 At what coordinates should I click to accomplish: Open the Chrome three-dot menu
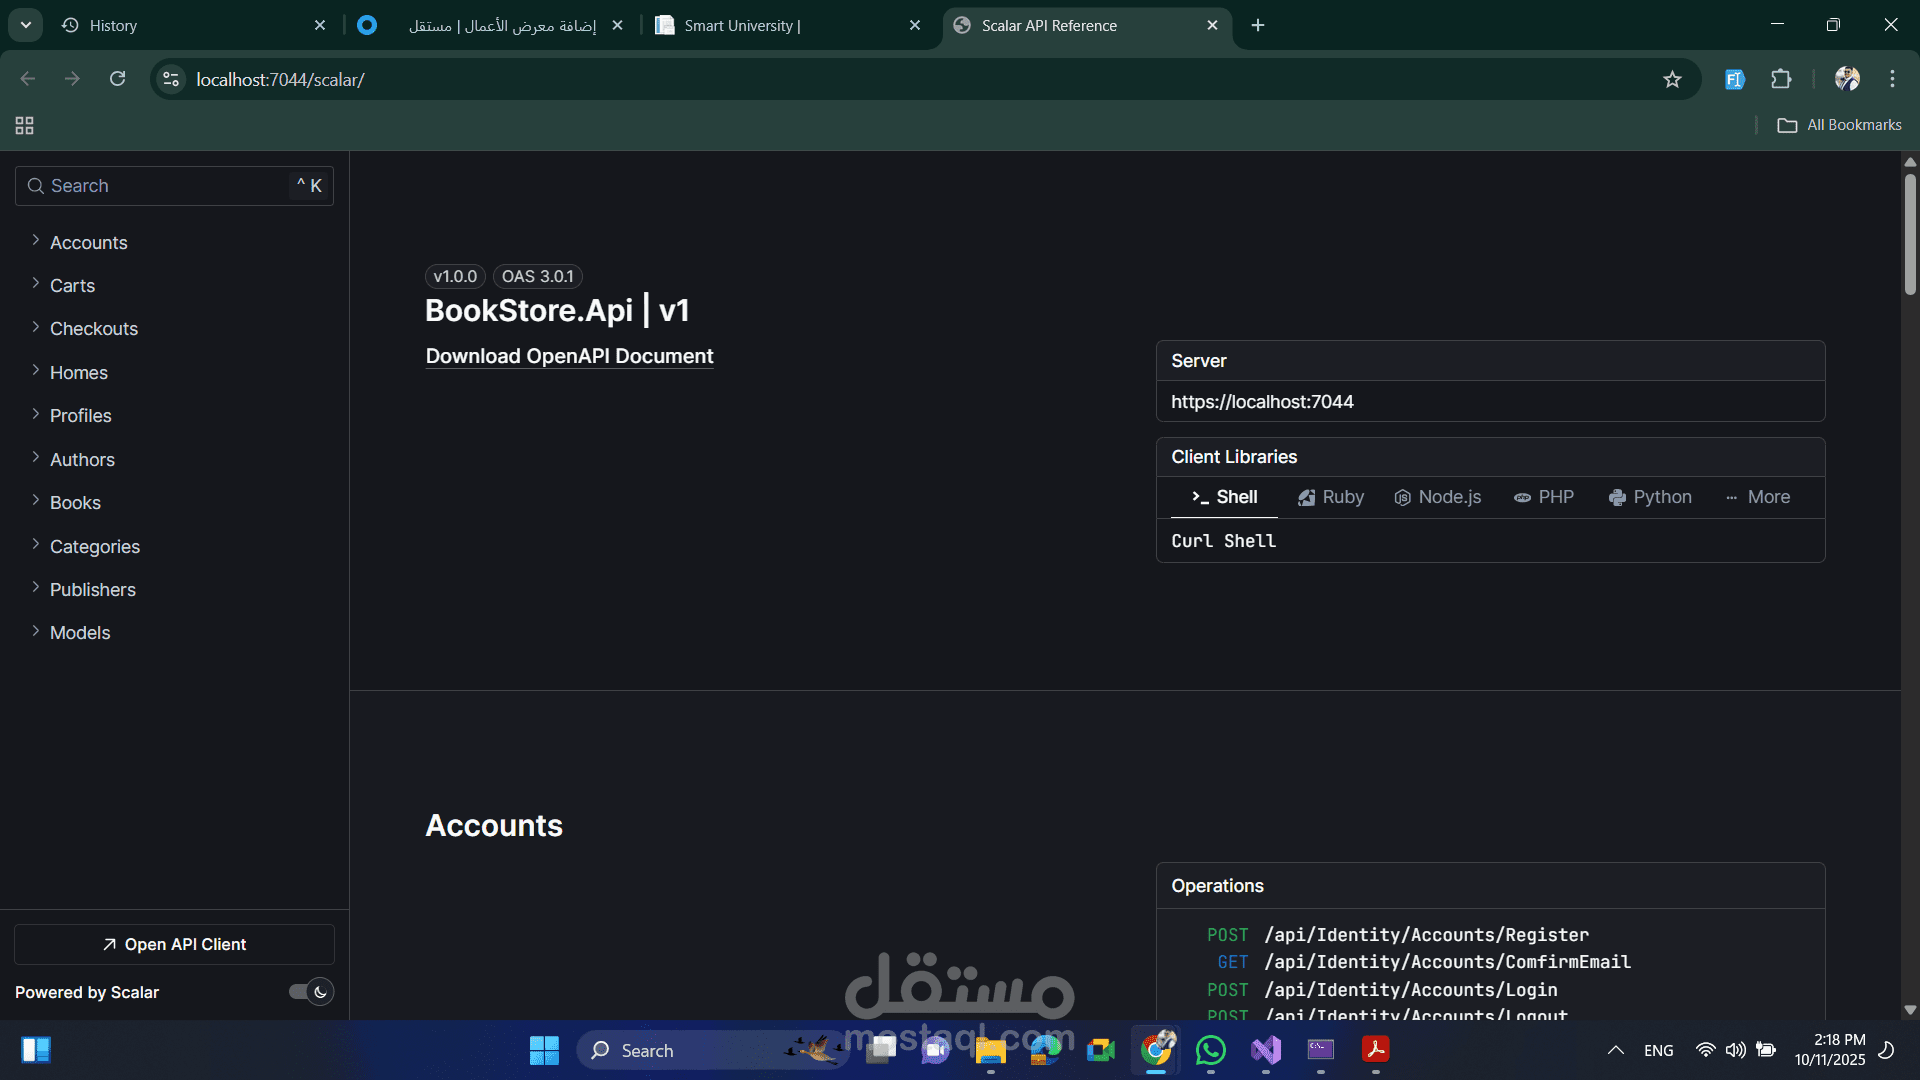(x=1892, y=79)
